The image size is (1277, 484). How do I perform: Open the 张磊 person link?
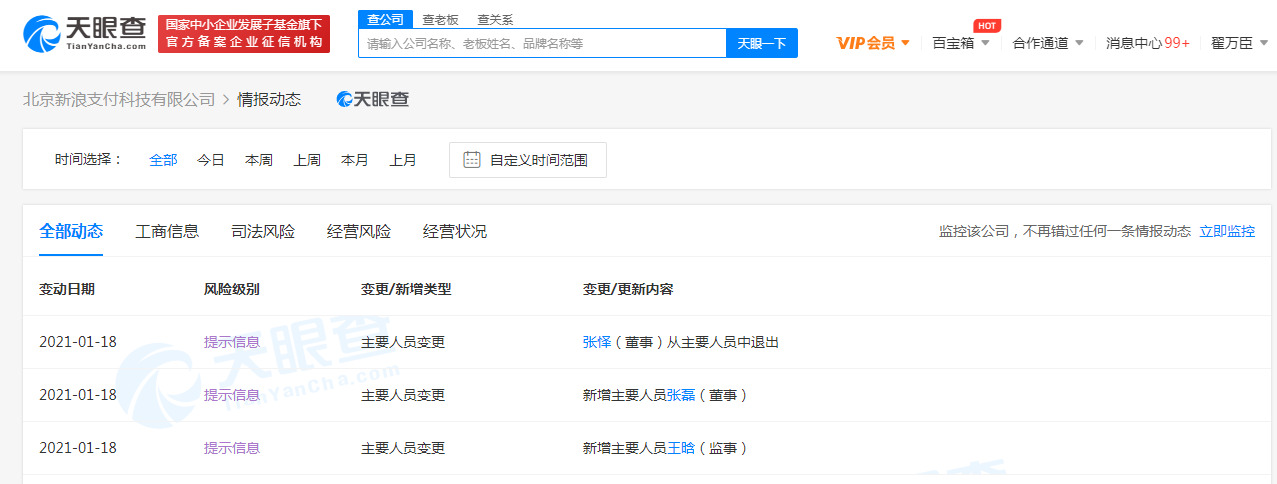pyautogui.click(x=681, y=395)
